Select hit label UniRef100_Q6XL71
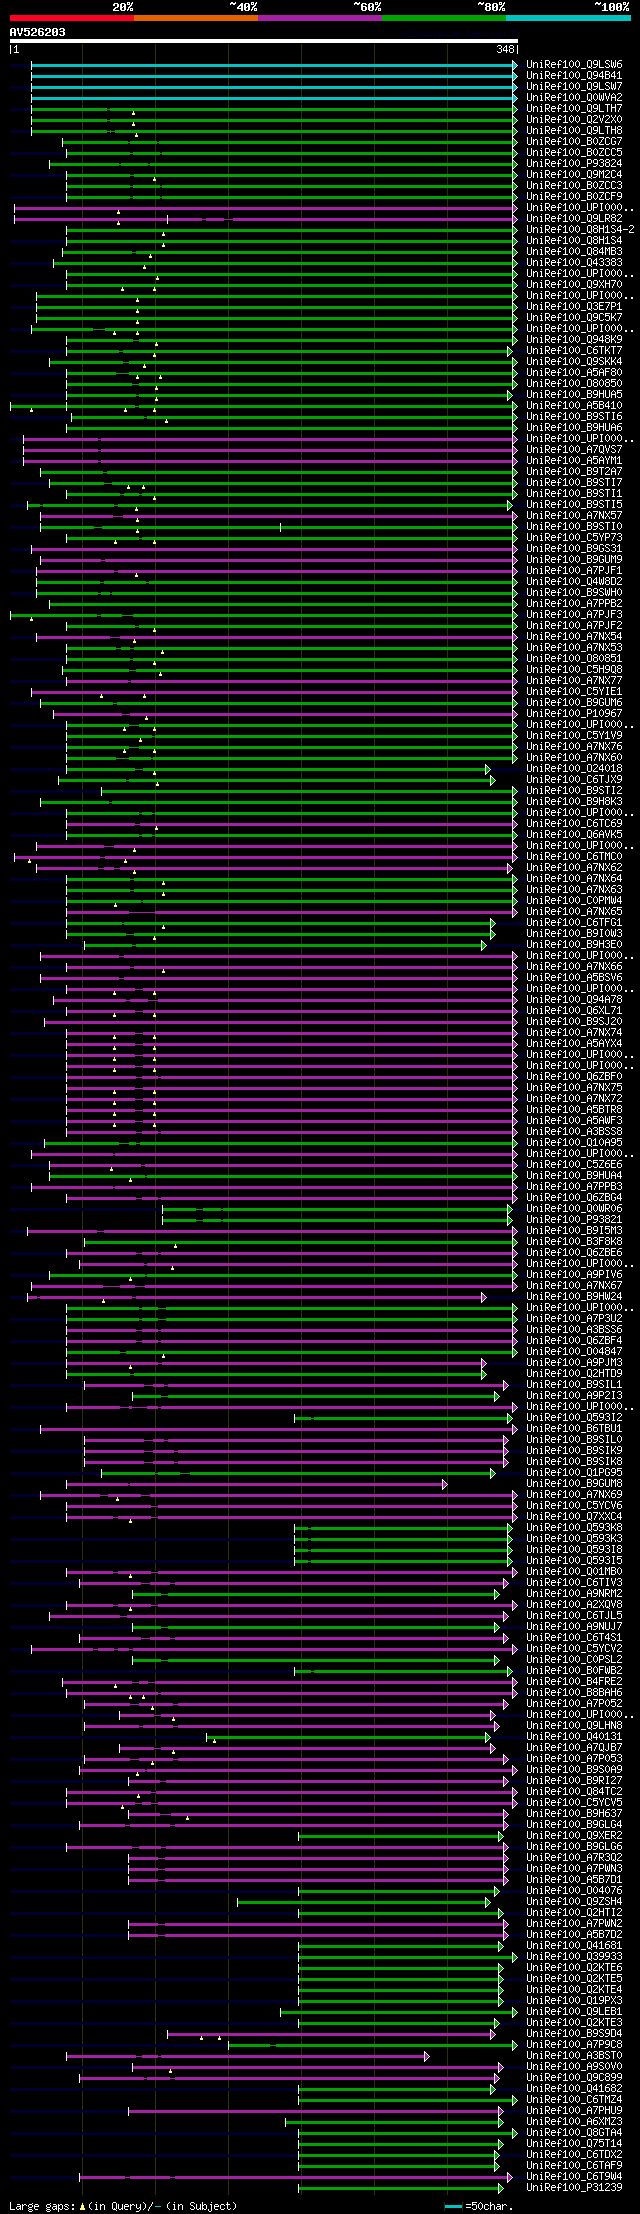Image resolution: width=640 pixels, height=2214 pixels. coord(574,1011)
